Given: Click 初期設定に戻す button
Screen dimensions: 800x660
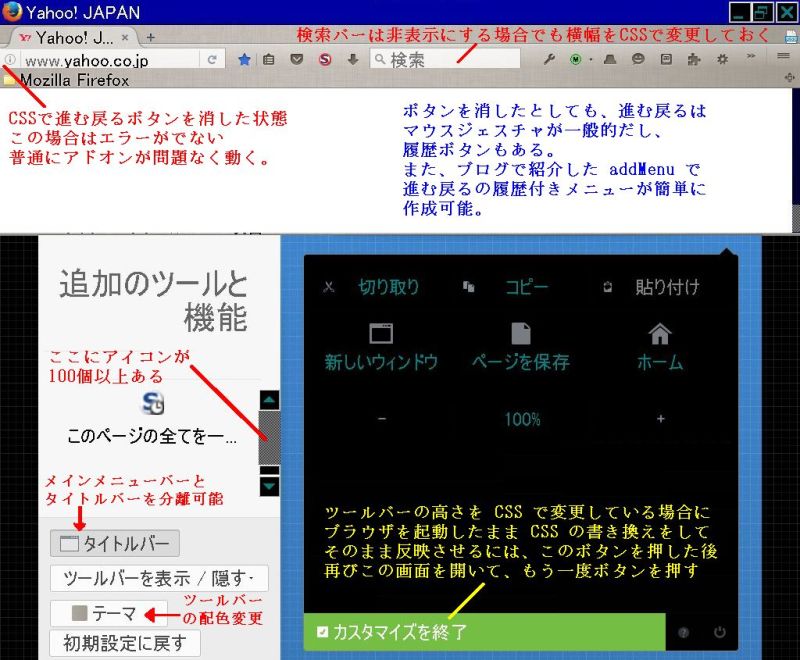Looking at the screenshot, I should coord(125,644).
